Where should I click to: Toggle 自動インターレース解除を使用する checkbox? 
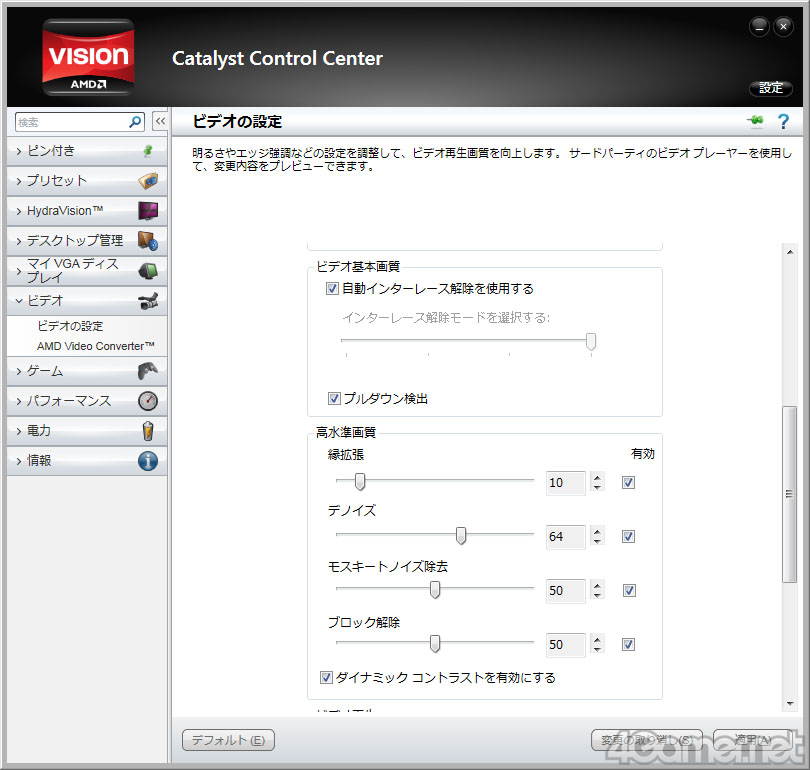click(x=332, y=288)
